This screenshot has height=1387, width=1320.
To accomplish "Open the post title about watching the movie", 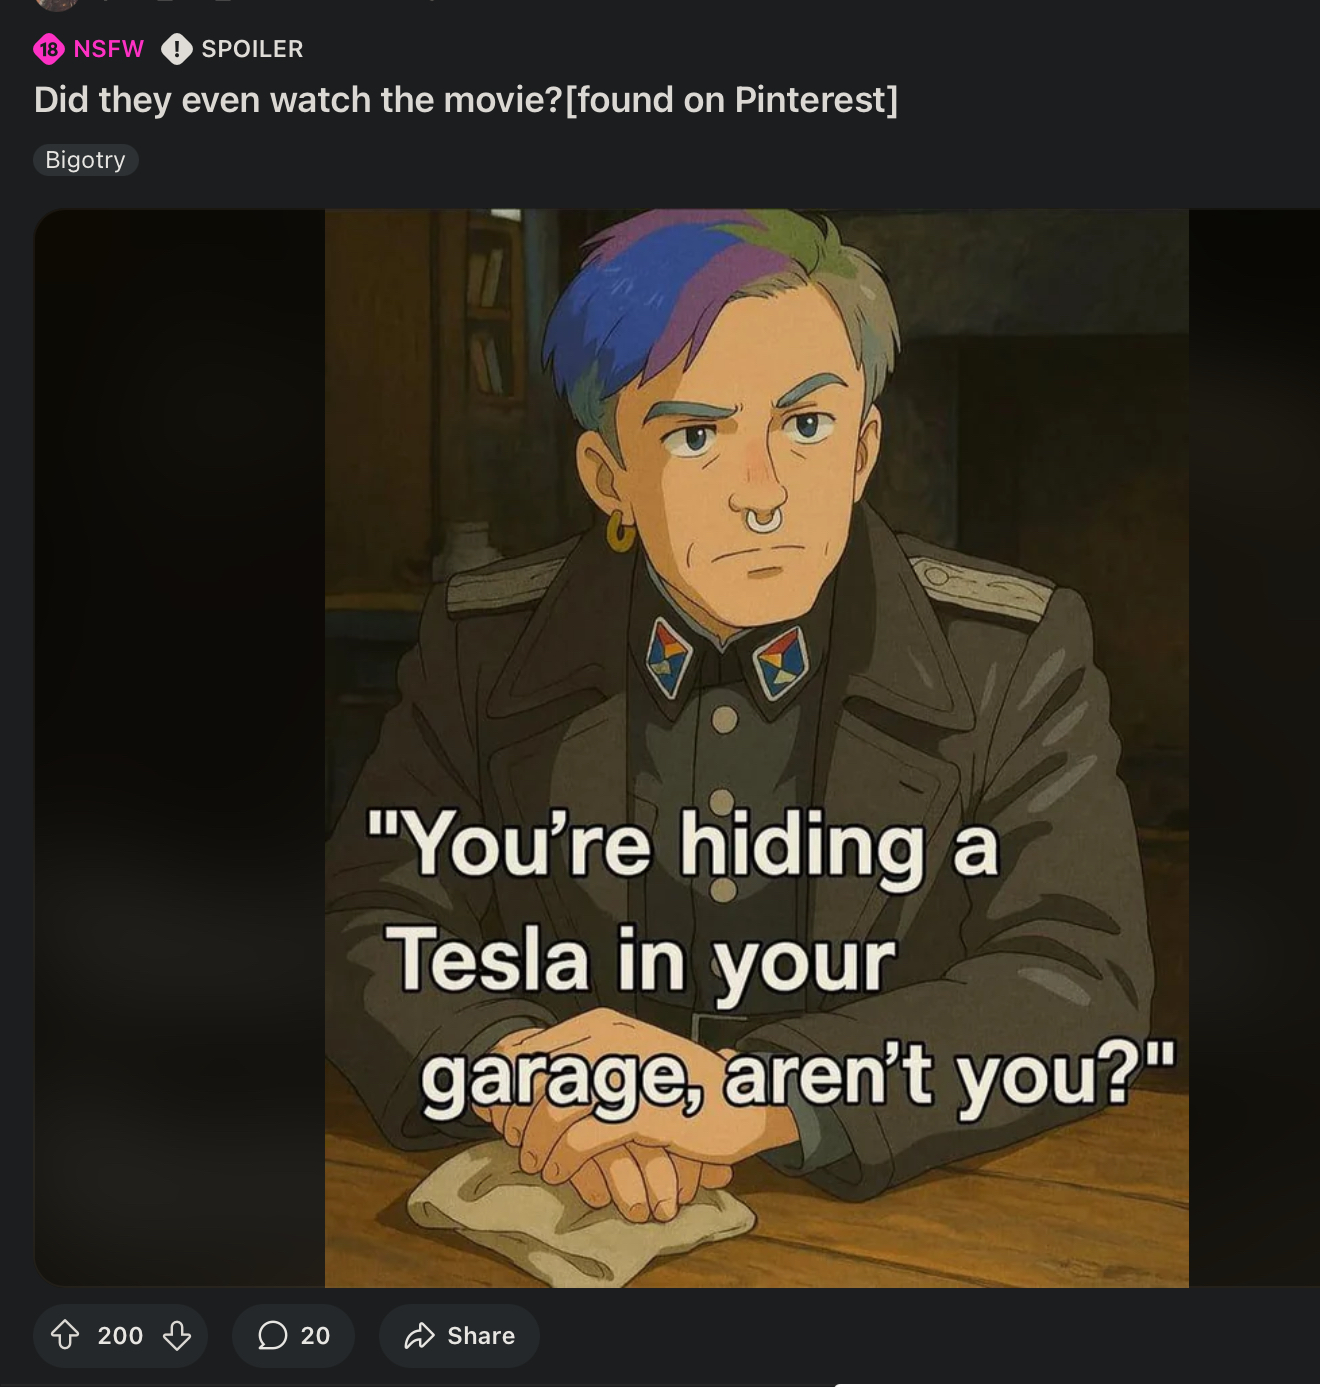I will coord(466,100).
